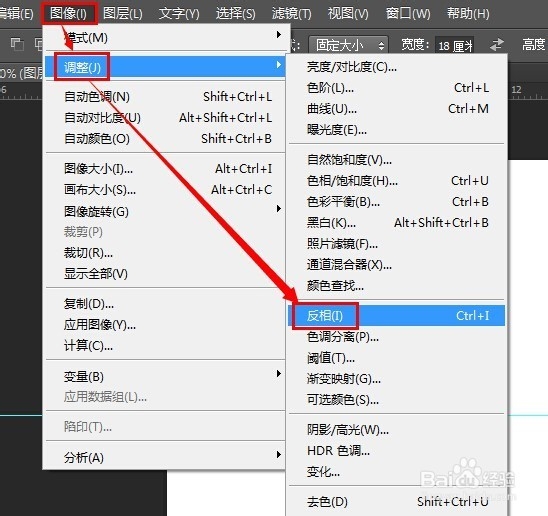
Task: Open the 文字(Y) menu
Action: pos(179,14)
